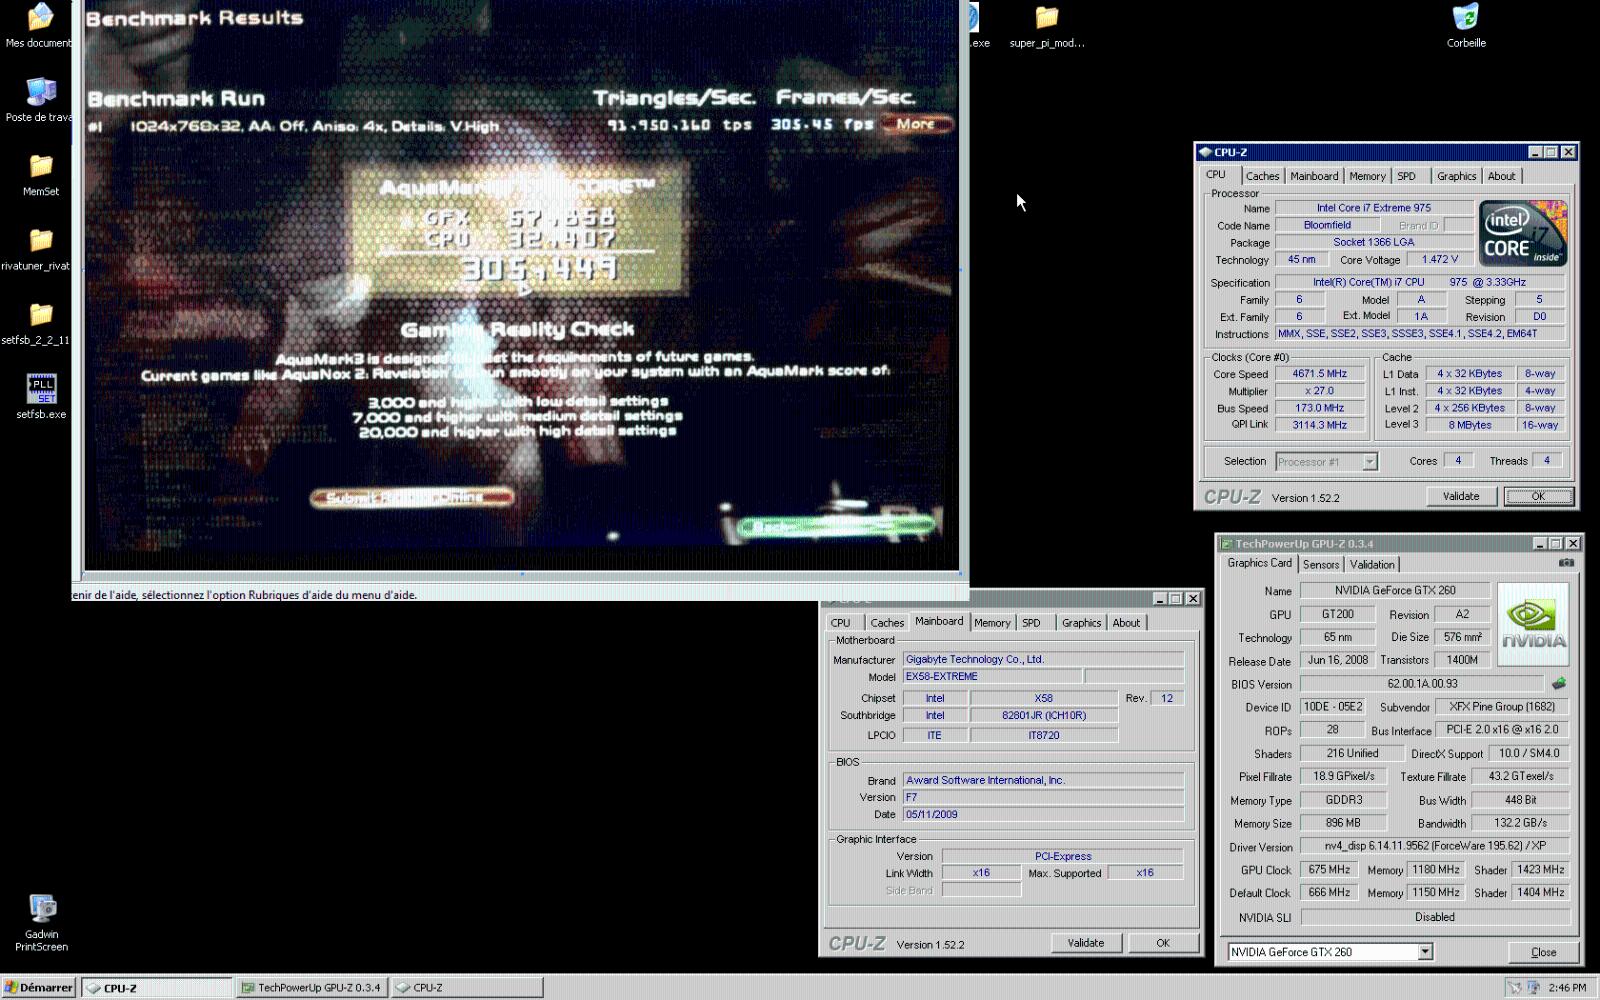
Task: Switch to TechPowerUp GPU-Z taskbar button
Action: [x=311, y=987]
